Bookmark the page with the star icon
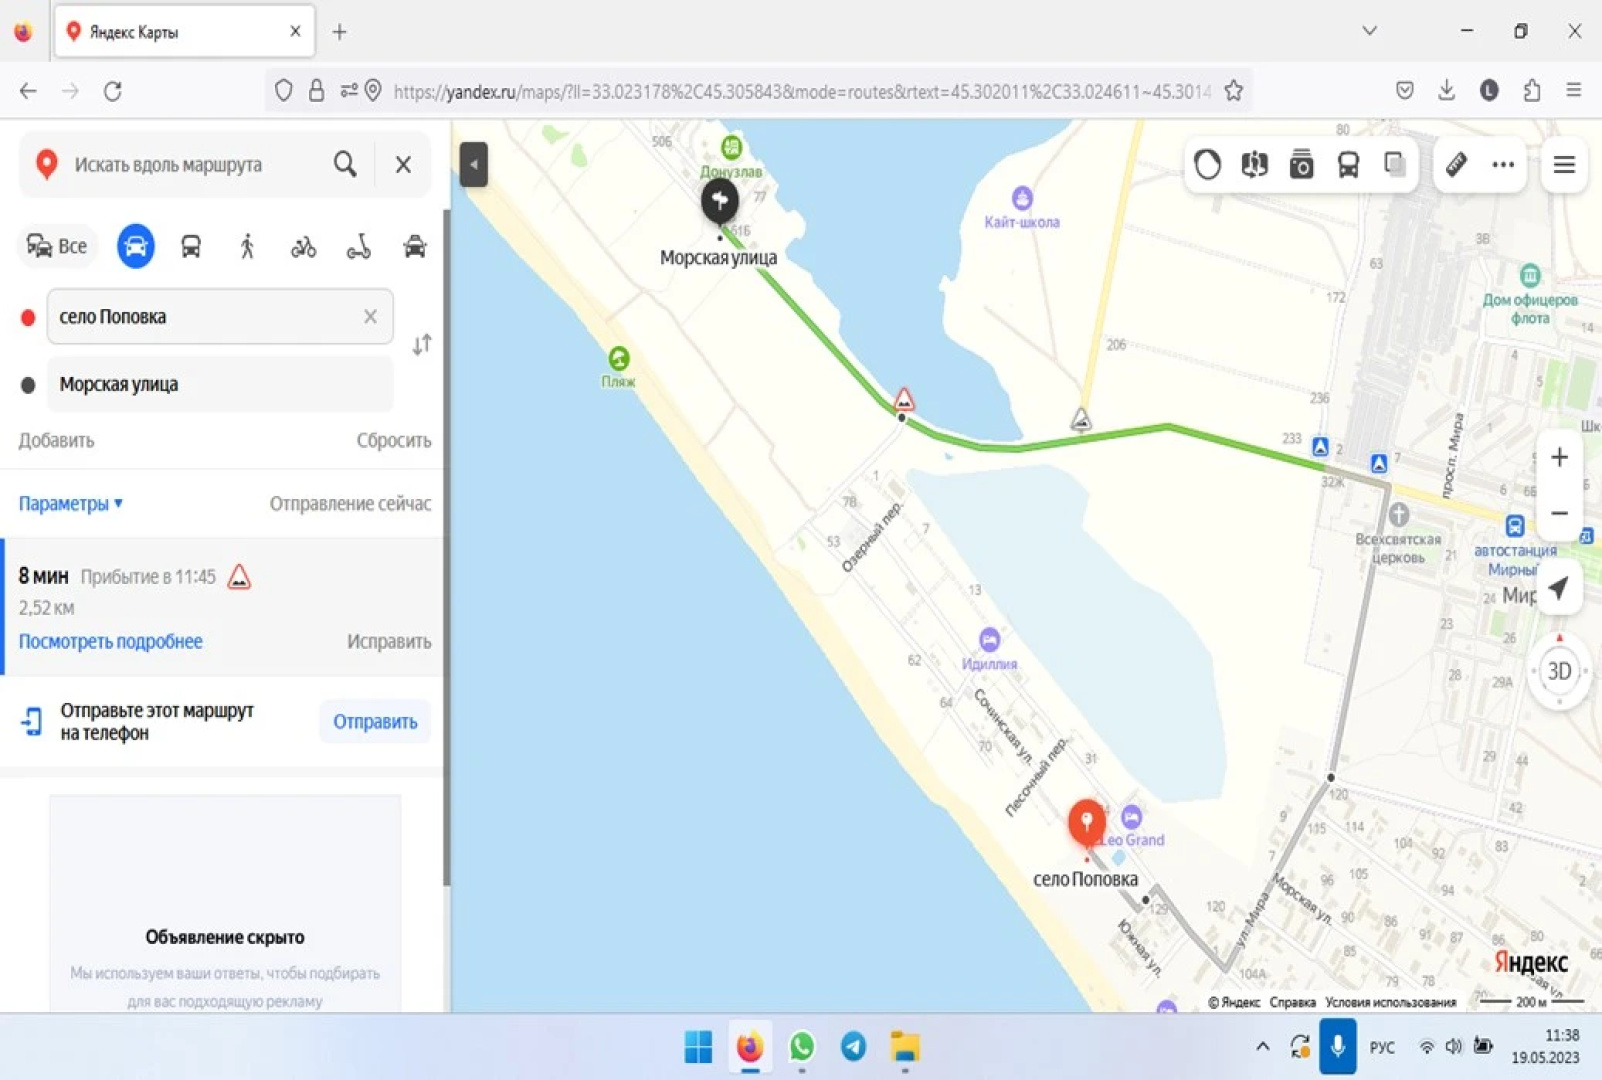This screenshot has height=1080, width=1602. (1234, 91)
